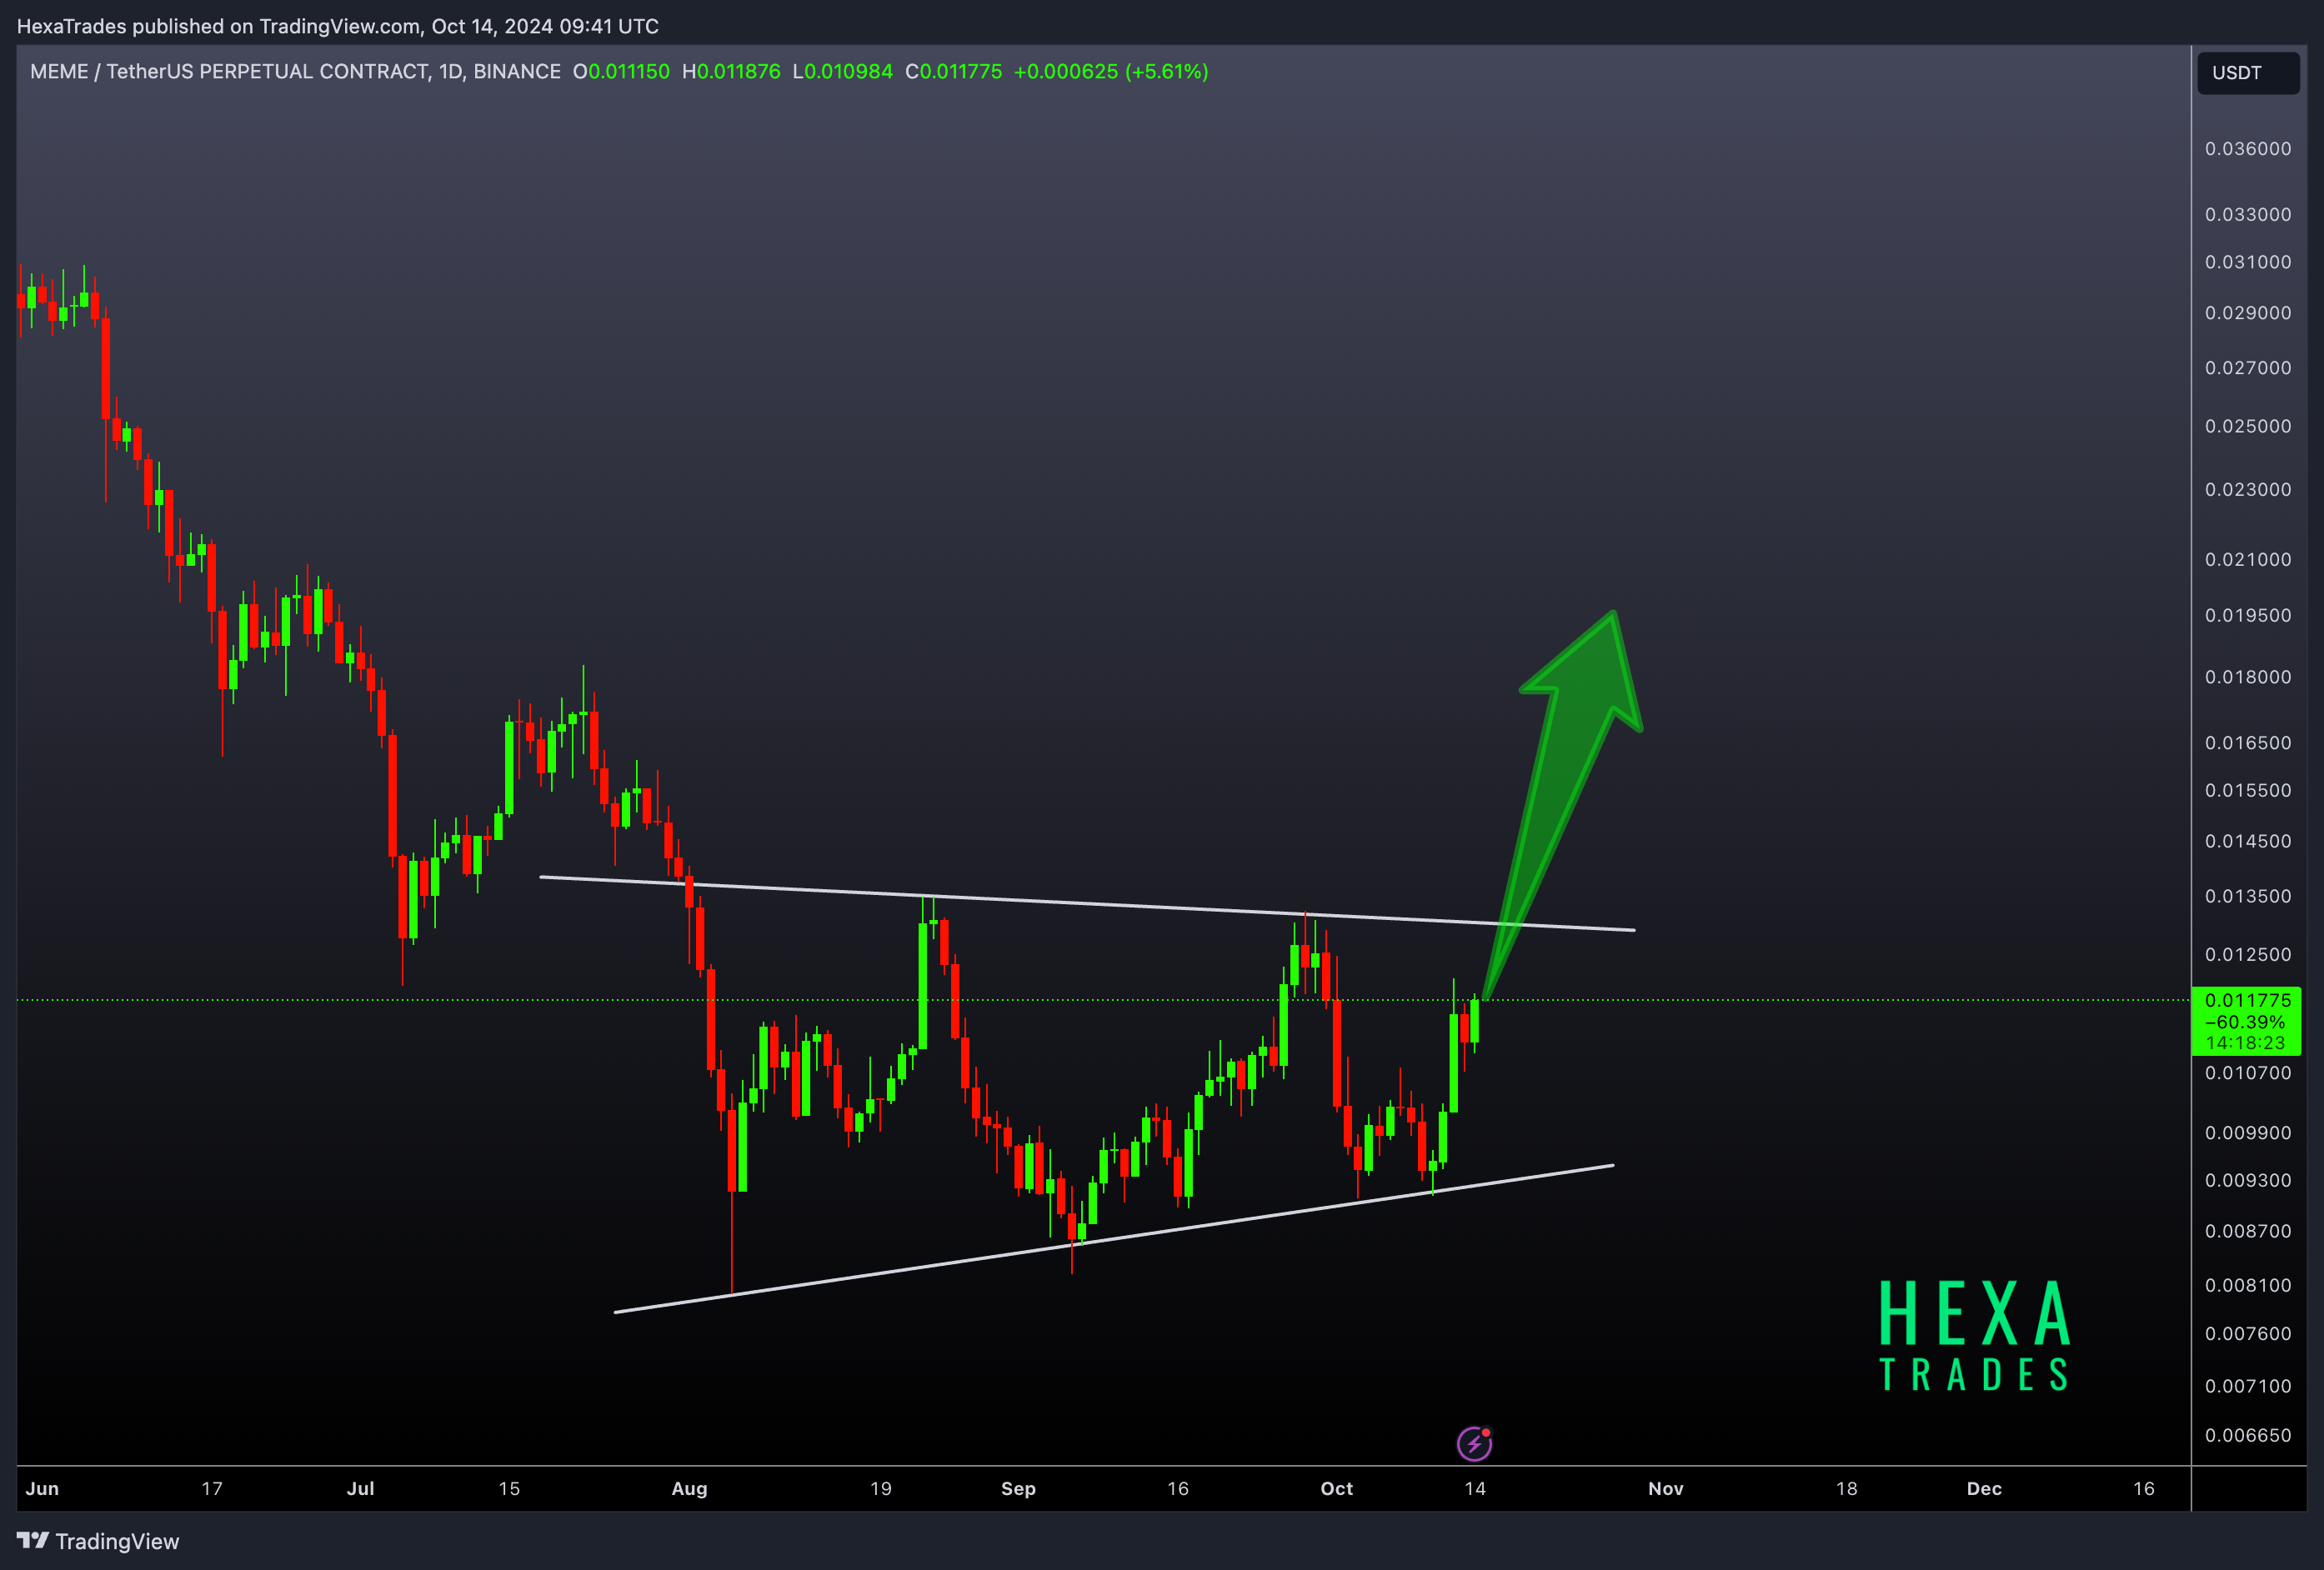Click the 0.008100 price axis label
This screenshot has height=1570, width=2324.
pos(2248,1286)
